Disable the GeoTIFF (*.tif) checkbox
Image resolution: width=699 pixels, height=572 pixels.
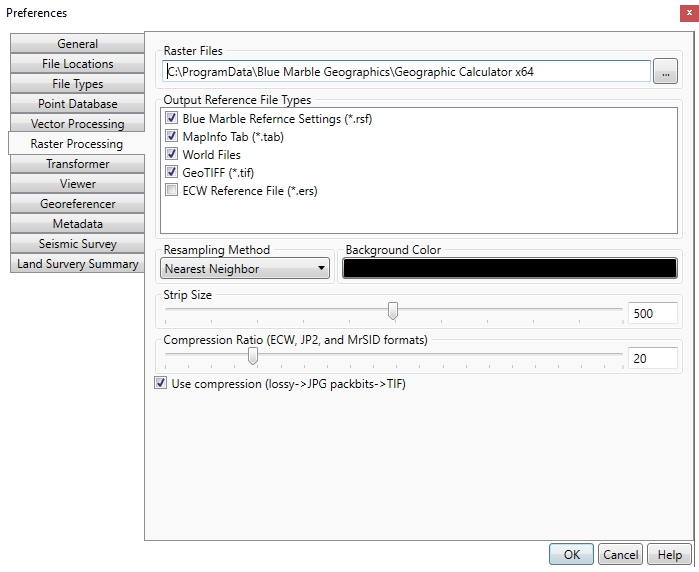[172, 173]
